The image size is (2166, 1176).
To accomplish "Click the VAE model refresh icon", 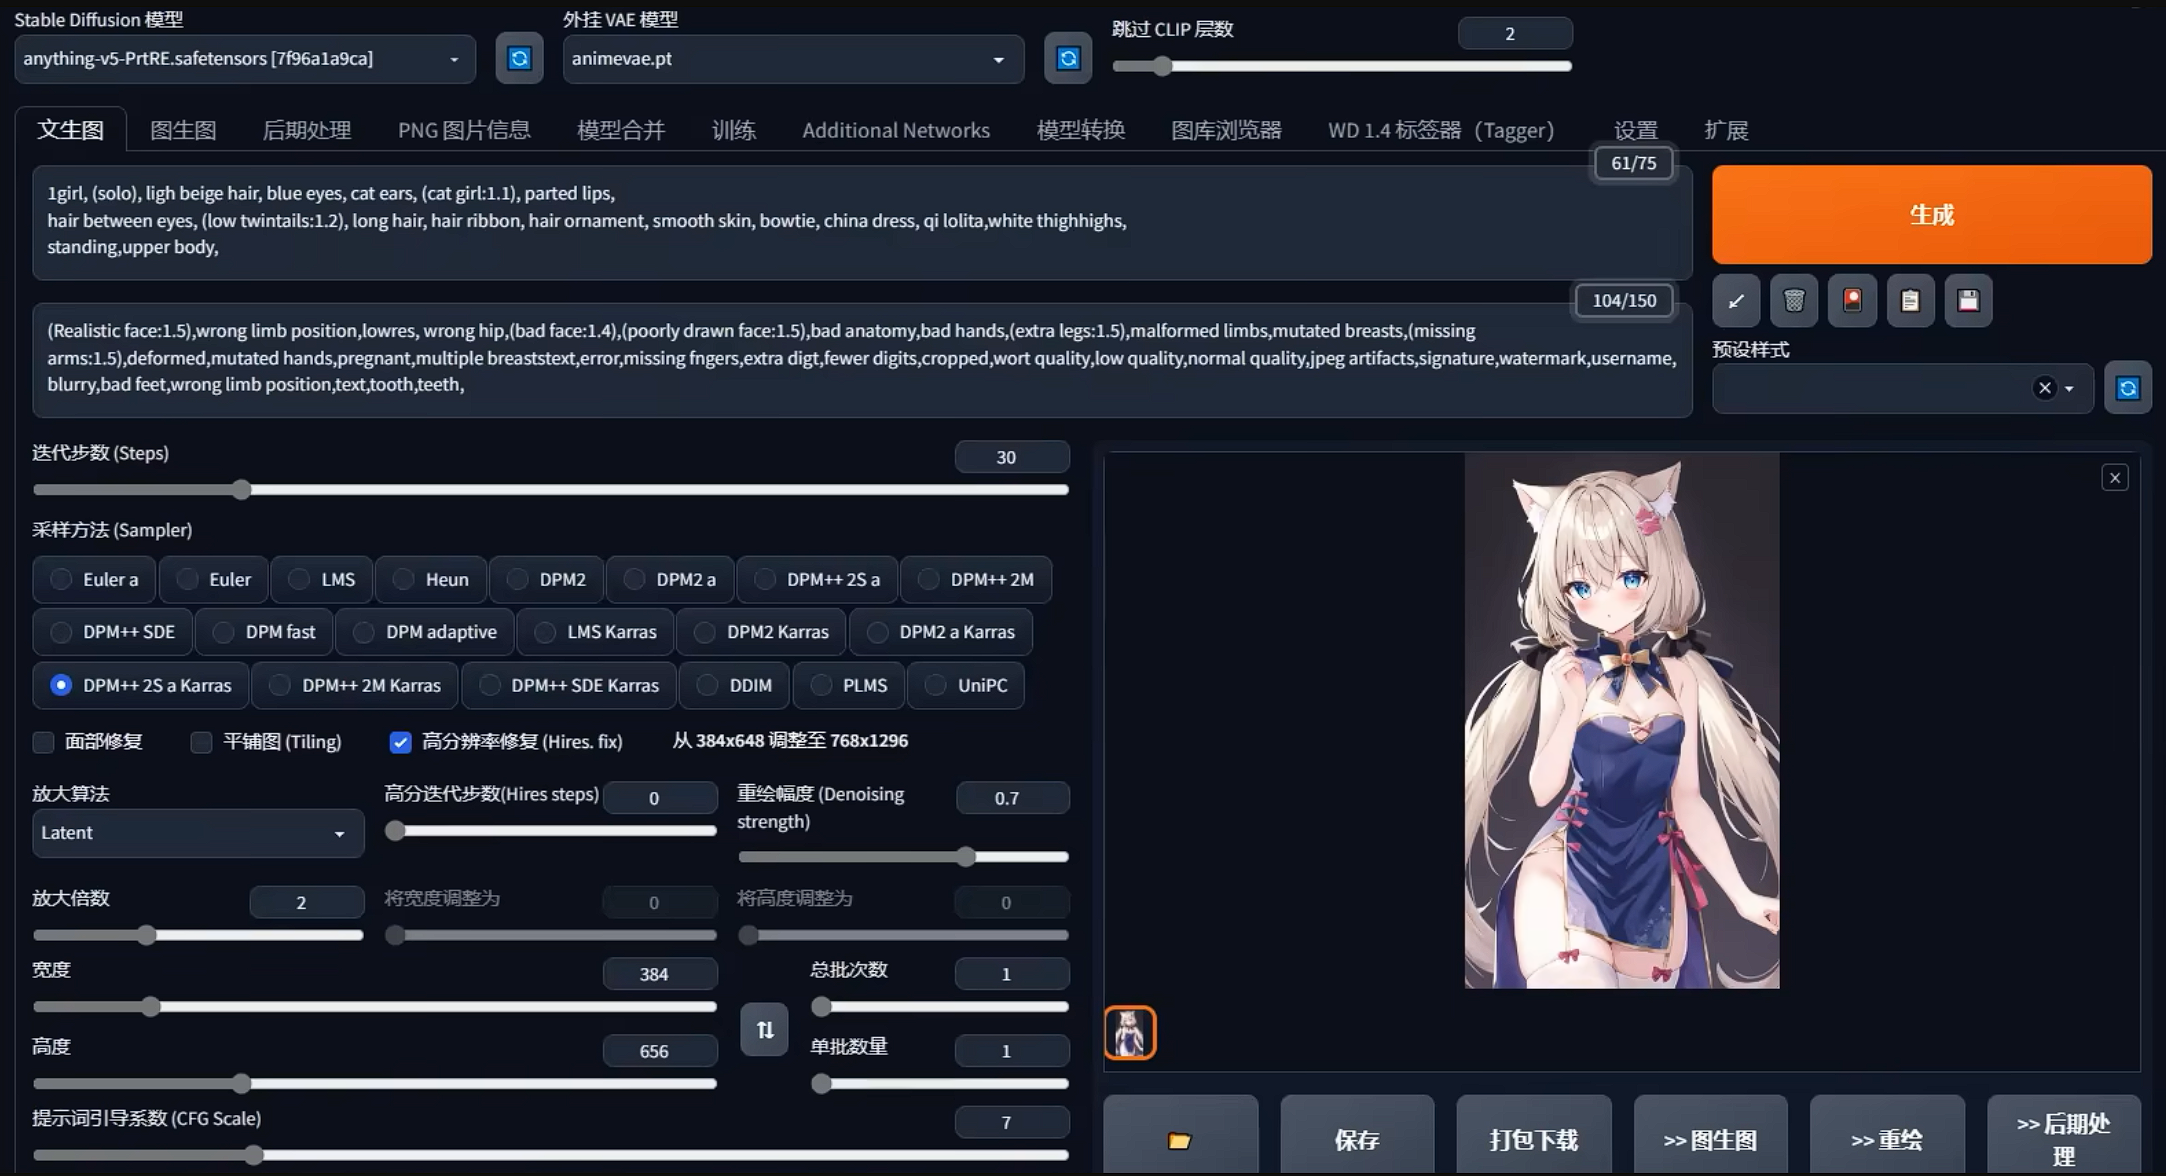I will (x=1067, y=58).
